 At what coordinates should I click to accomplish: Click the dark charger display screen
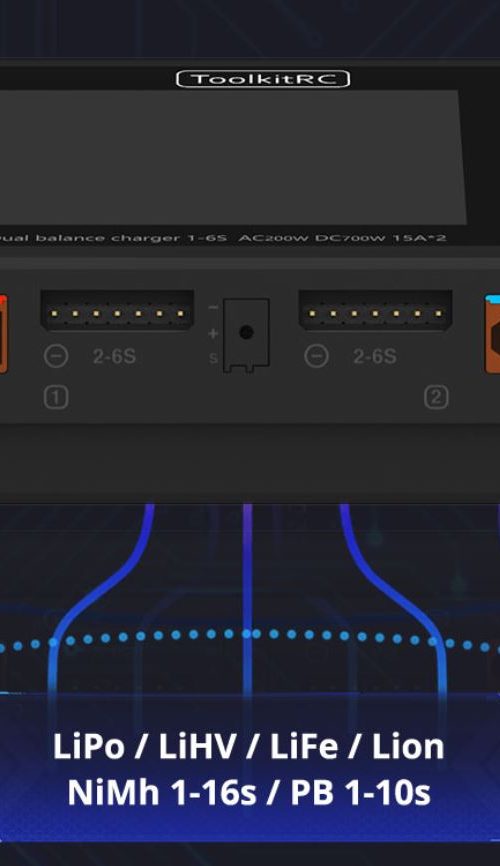point(232,157)
